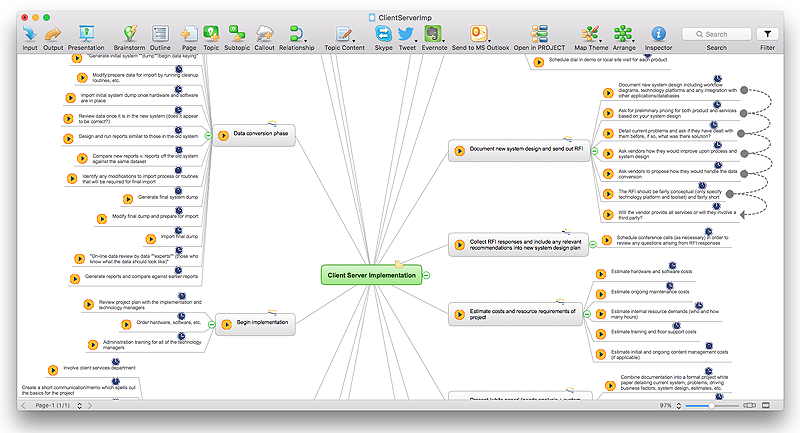Expand the Map Theme dropdown
Image resolution: width=800 pixels, height=433 pixels.
click(593, 34)
